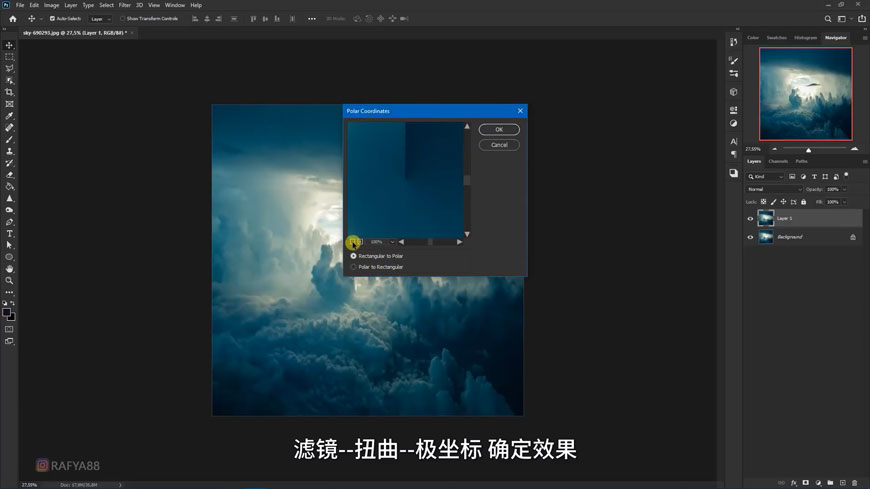This screenshot has height=489, width=870.
Task: Hide Layer 1 using its eye icon
Action: [x=750, y=218]
